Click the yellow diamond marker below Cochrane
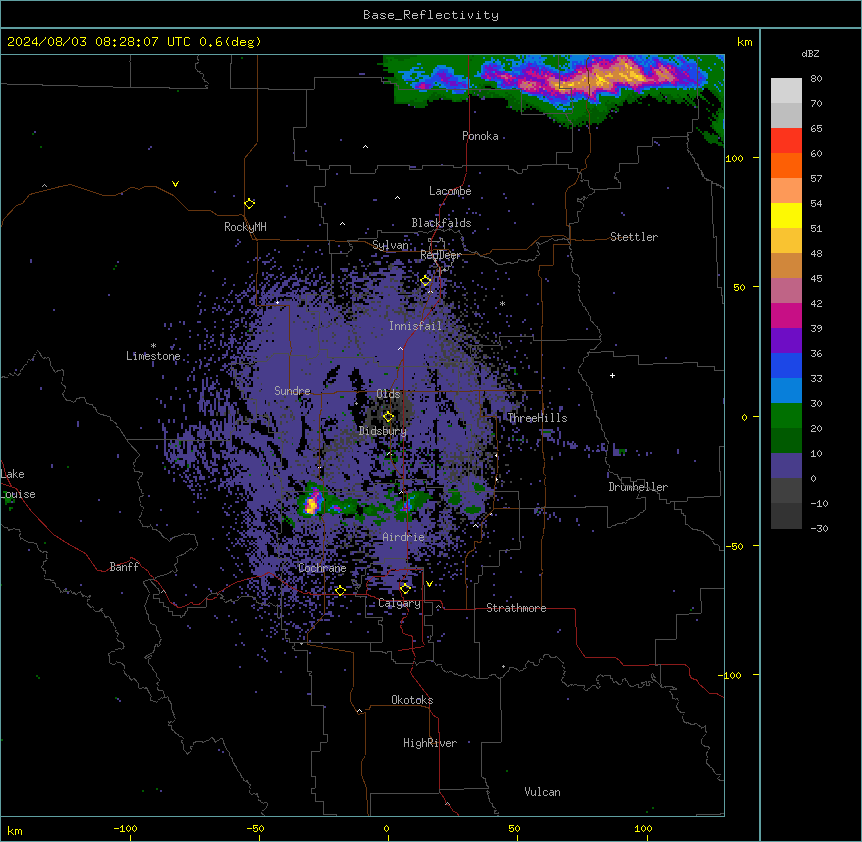This screenshot has height=842, width=862. (340, 591)
